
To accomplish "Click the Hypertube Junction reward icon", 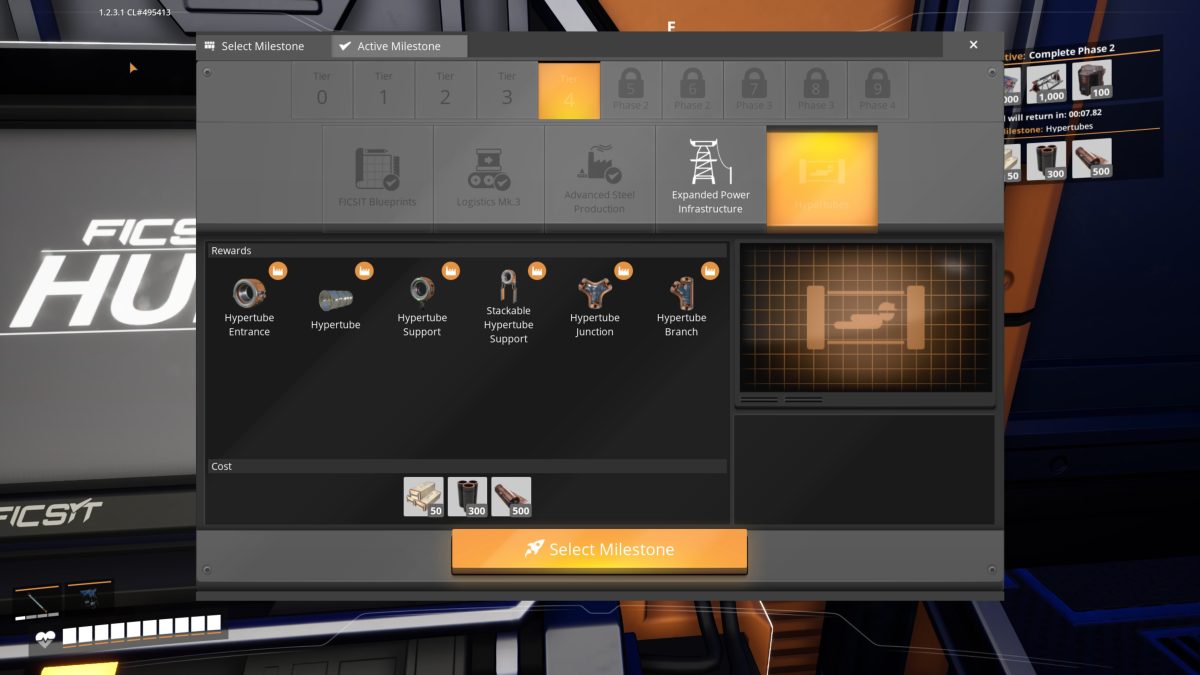I will 595,293.
